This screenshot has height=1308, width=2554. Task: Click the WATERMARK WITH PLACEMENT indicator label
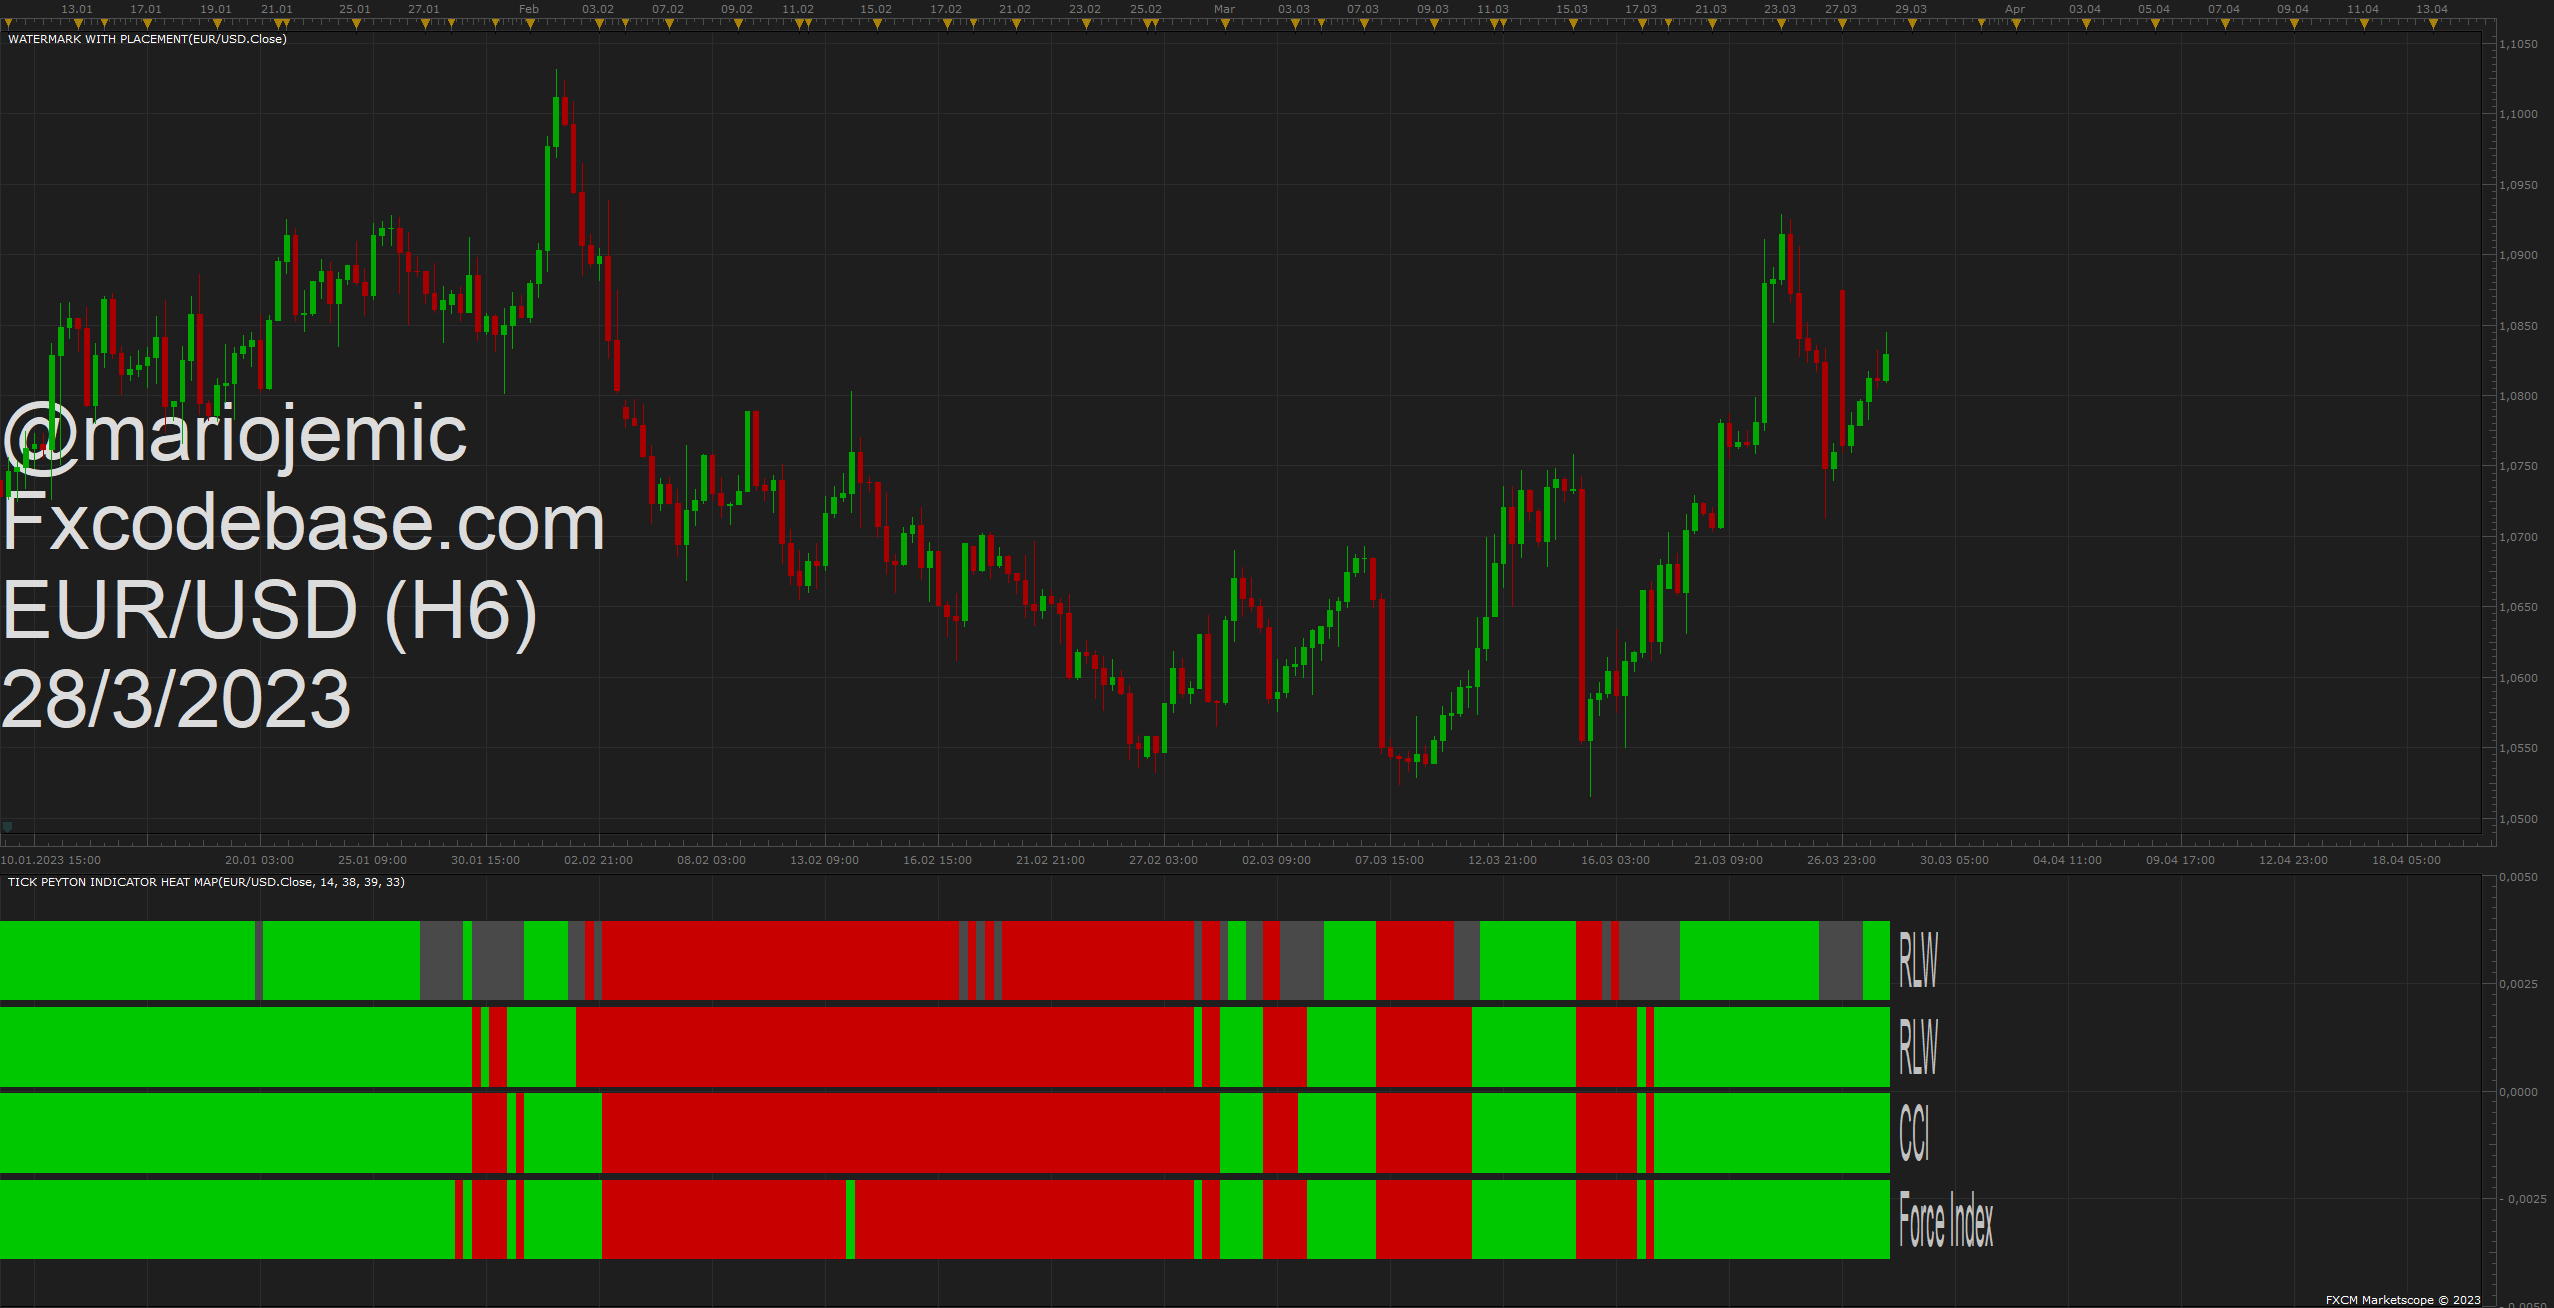(x=147, y=39)
